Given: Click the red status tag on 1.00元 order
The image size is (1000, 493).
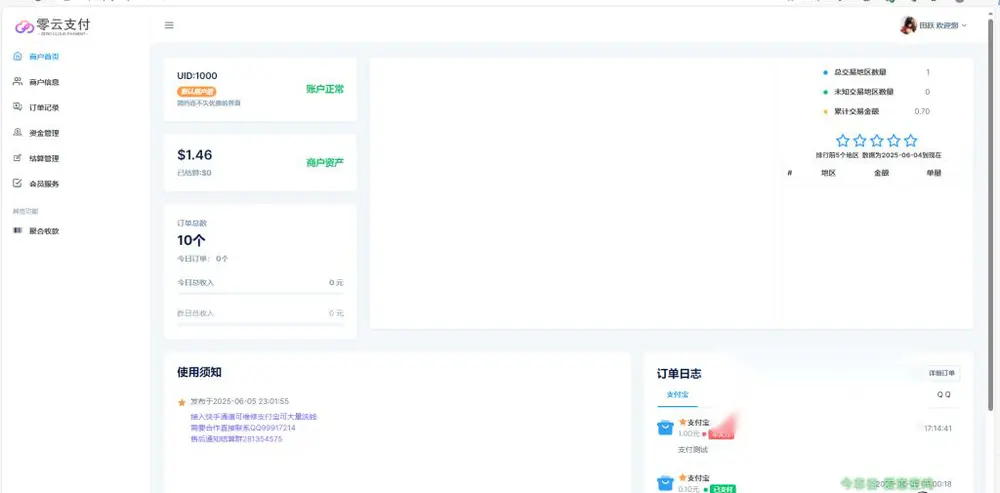Looking at the screenshot, I should pos(721,434).
